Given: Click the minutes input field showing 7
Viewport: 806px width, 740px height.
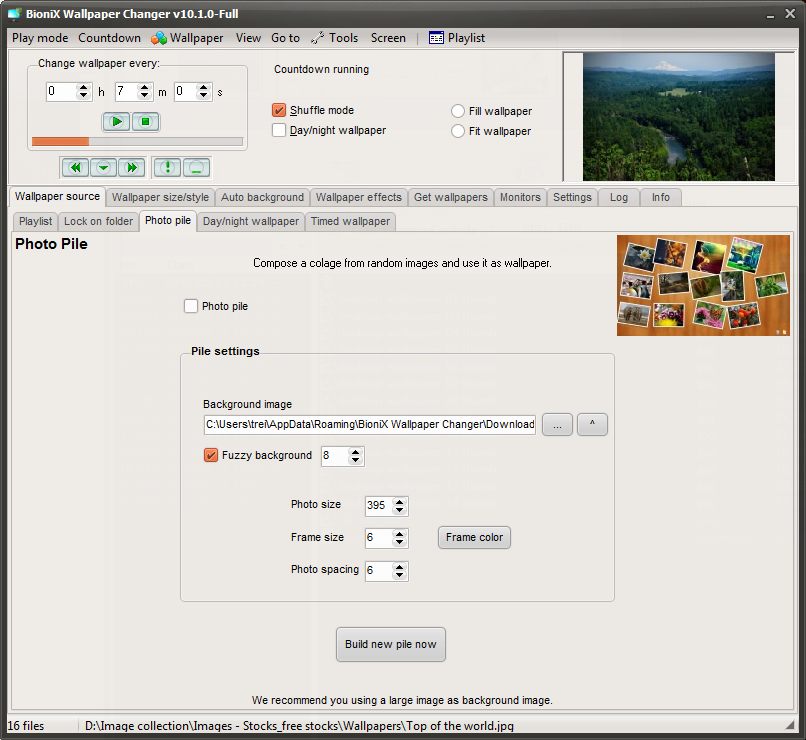Looking at the screenshot, I should tap(127, 92).
